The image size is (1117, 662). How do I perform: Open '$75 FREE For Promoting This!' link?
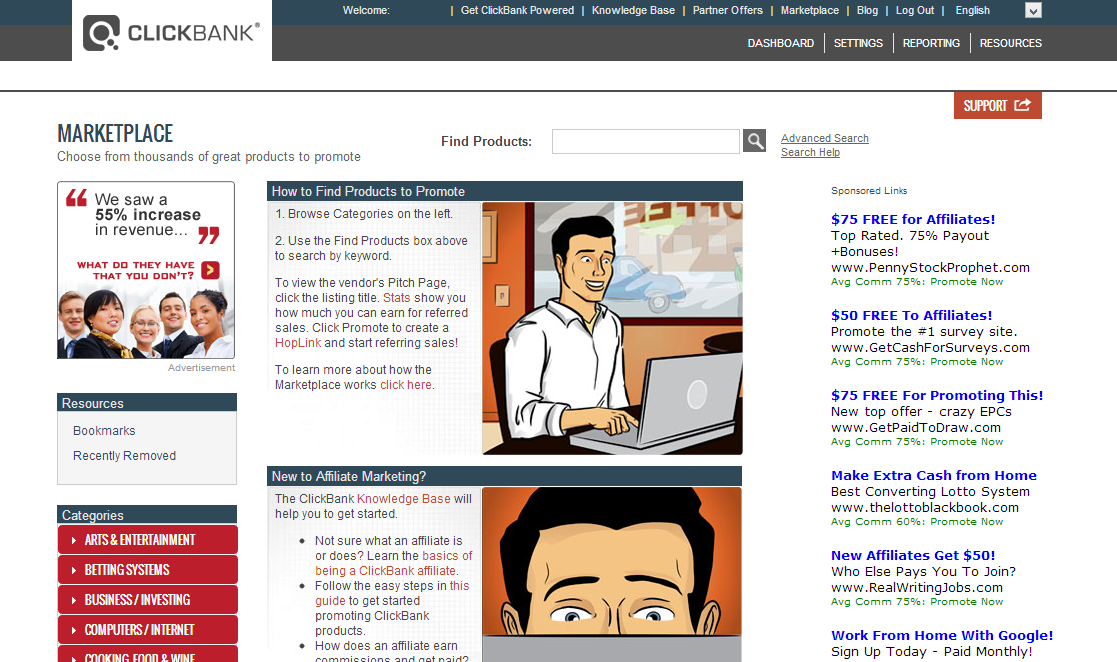pyautogui.click(x=937, y=395)
